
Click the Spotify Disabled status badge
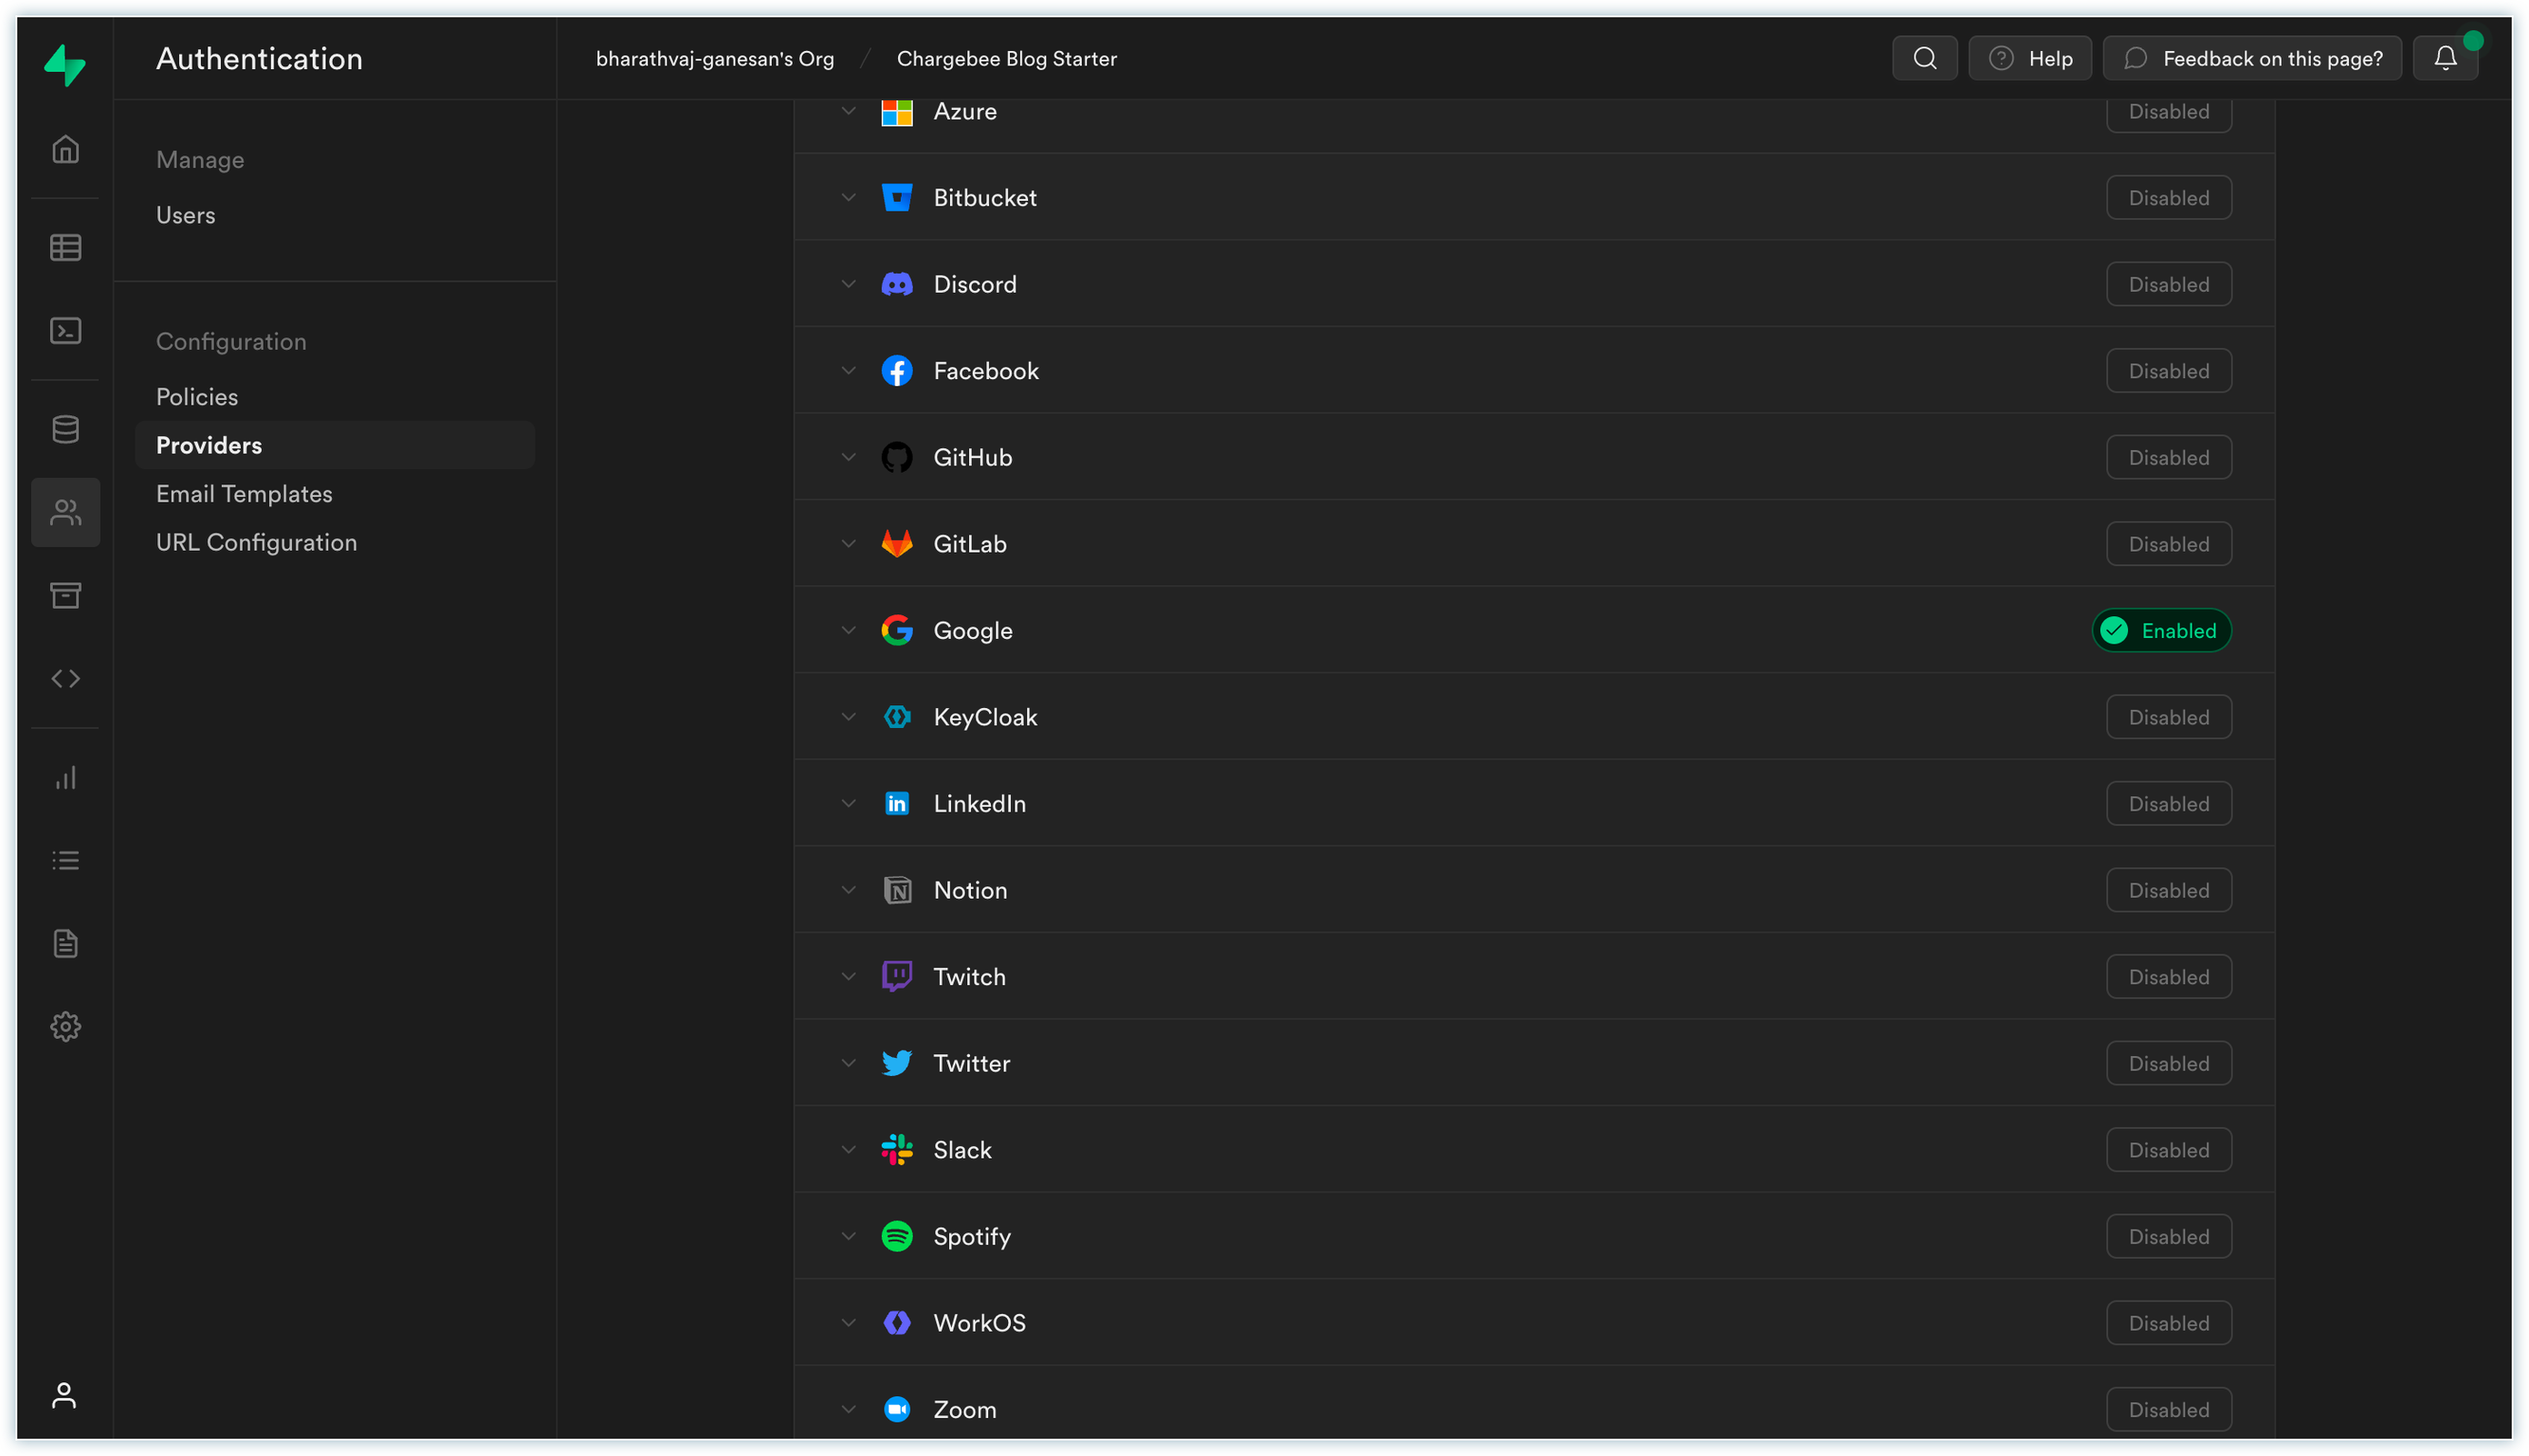2168,1236
